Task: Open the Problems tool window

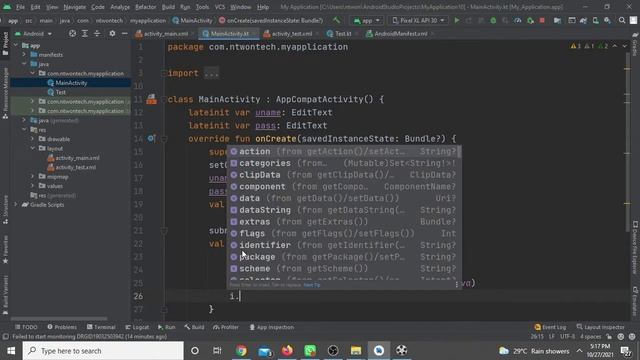Action: coord(62,327)
